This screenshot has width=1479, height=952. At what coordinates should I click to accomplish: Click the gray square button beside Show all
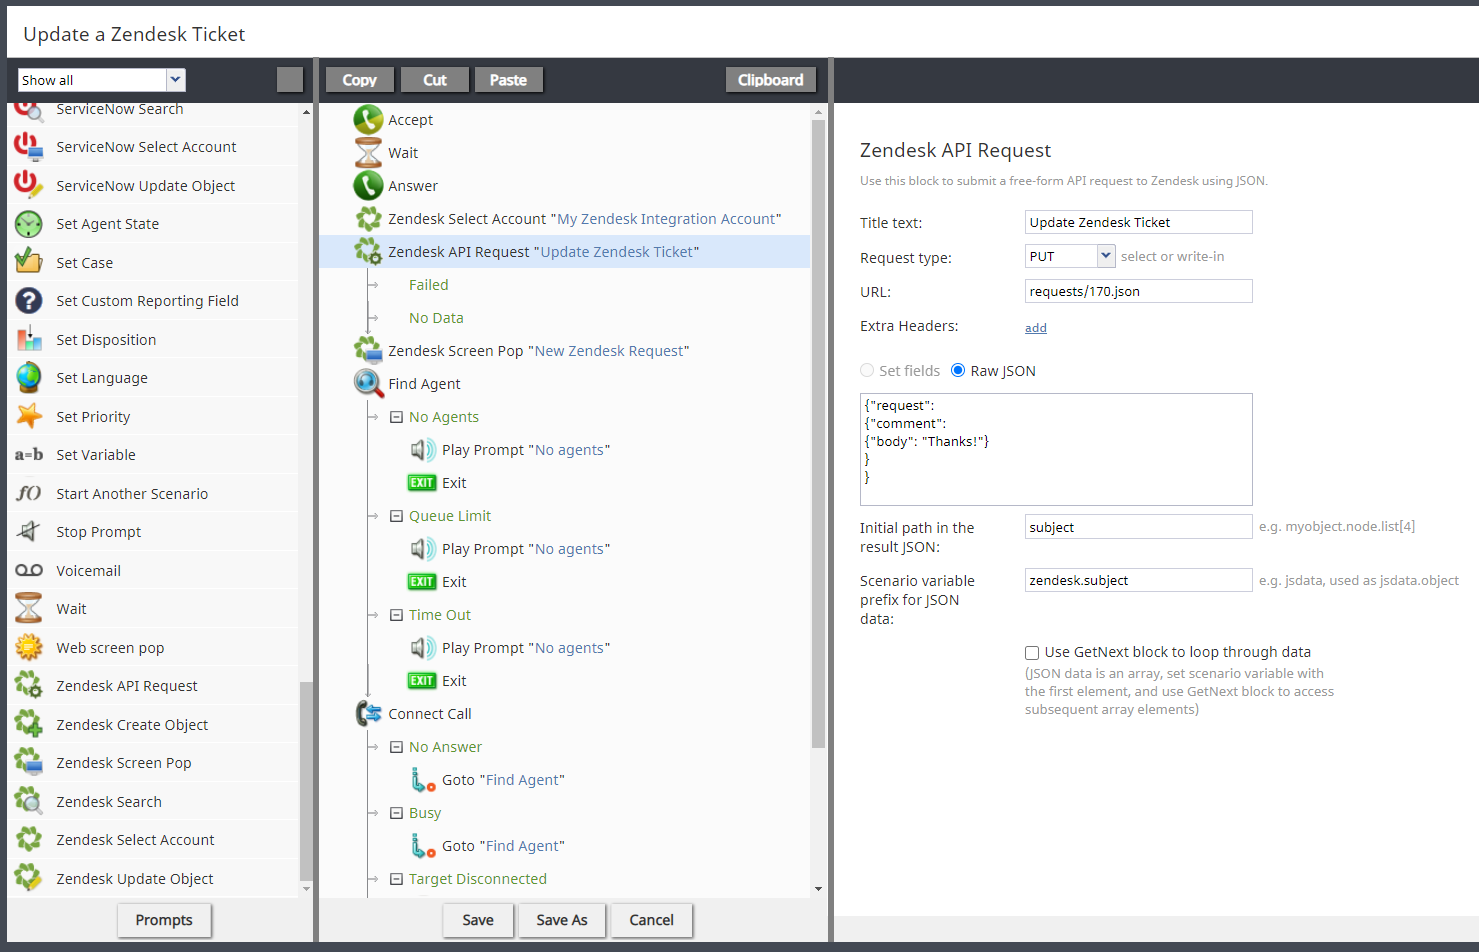click(x=290, y=80)
